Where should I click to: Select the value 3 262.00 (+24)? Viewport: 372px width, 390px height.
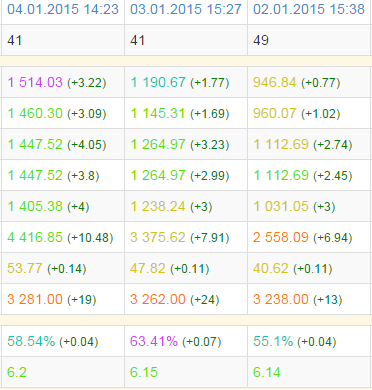[x=175, y=299]
